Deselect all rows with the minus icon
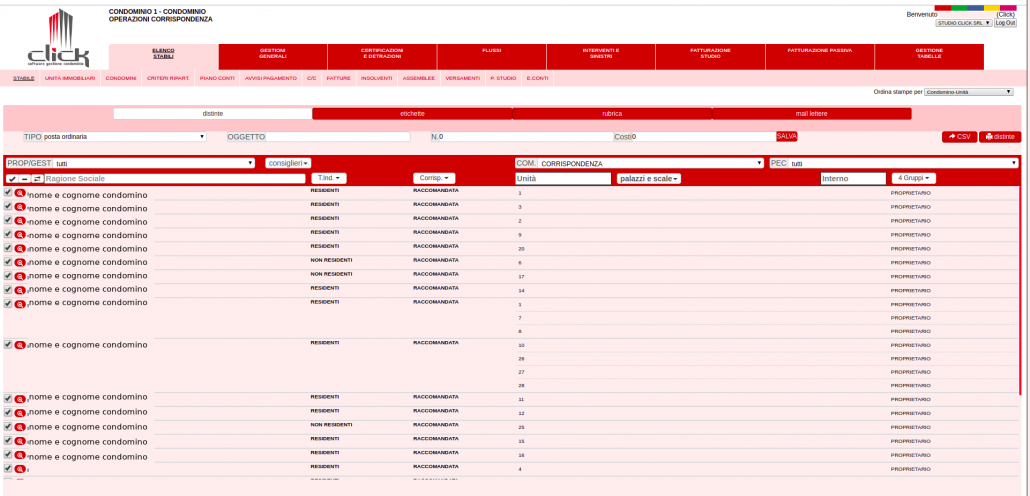Image resolution: width=1030 pixels, height=496 pixels. pyautogui.click(x=24, y=179)
